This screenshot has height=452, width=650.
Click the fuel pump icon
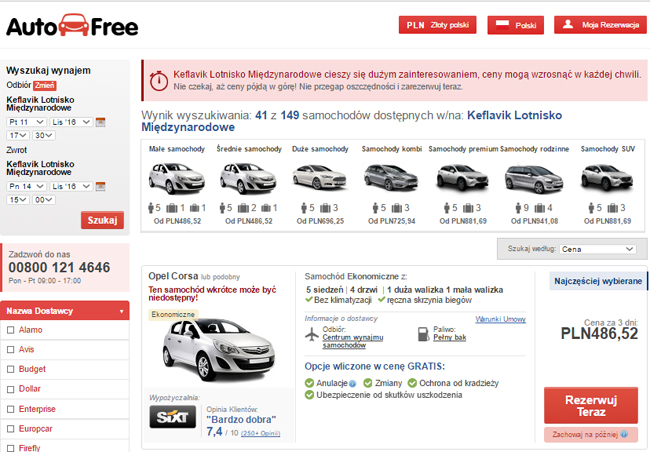click(423, 334)
